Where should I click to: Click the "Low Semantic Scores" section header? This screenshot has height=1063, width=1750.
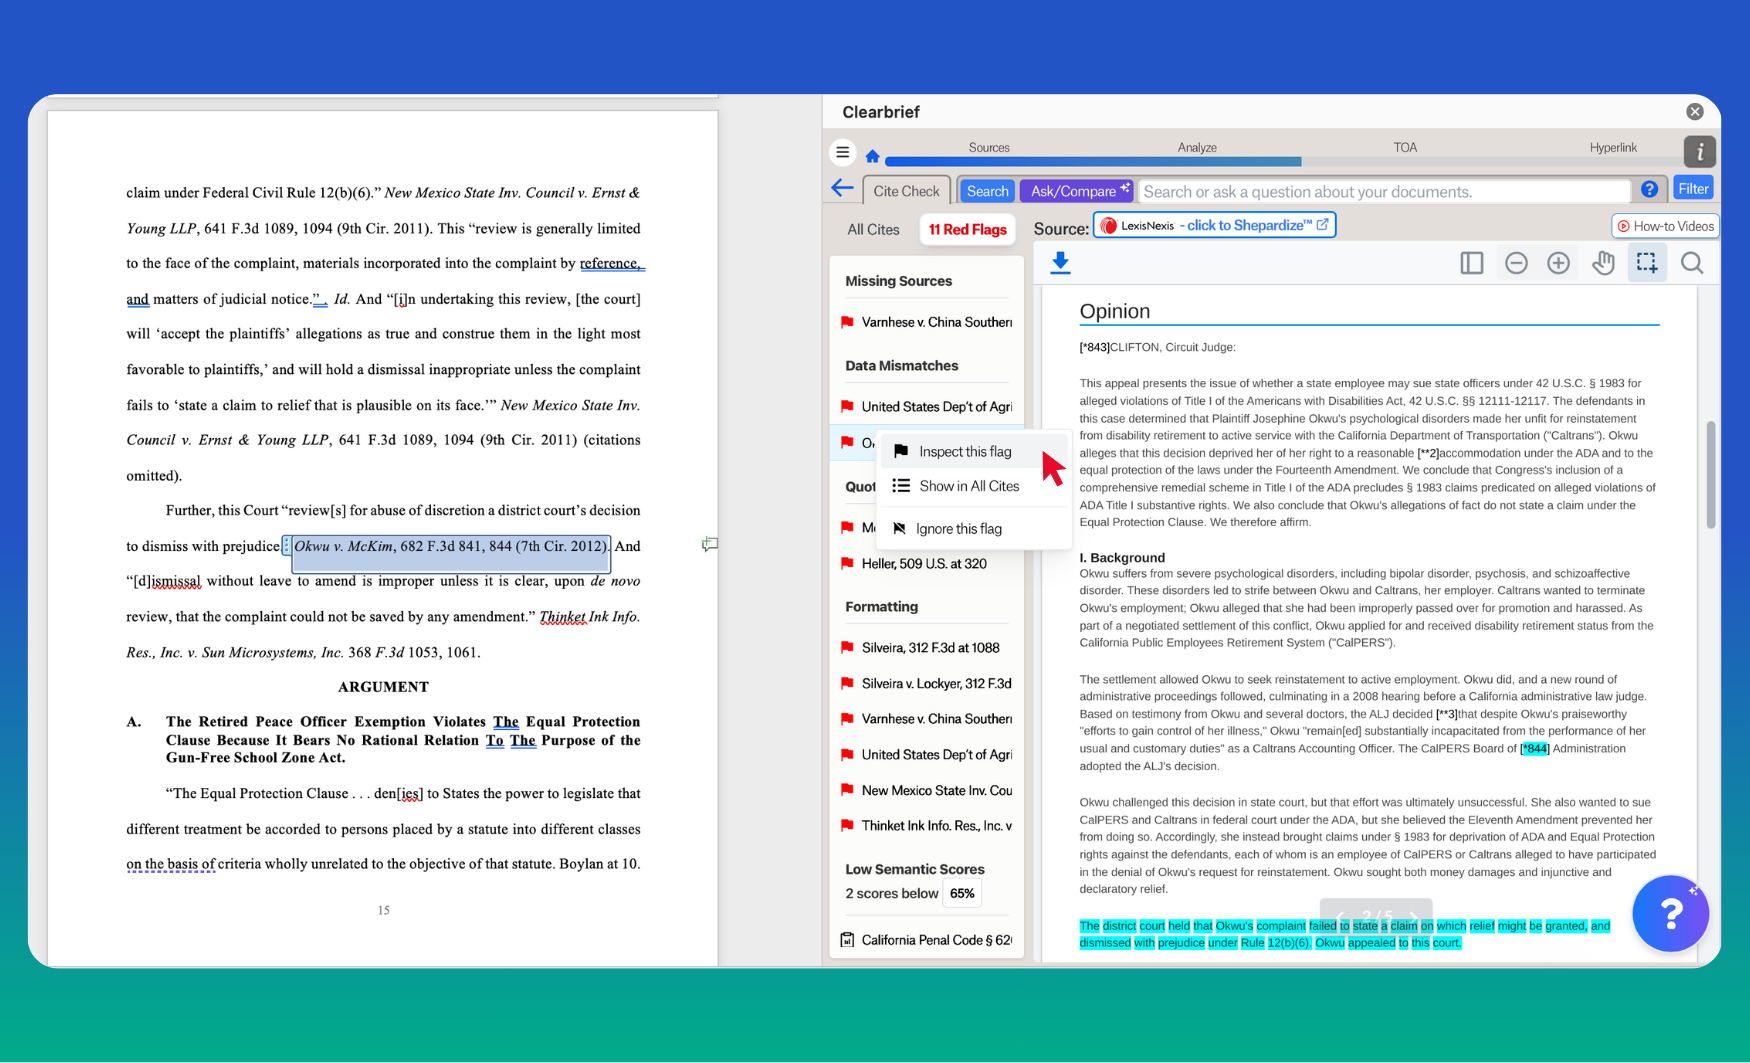pos(915,869)
